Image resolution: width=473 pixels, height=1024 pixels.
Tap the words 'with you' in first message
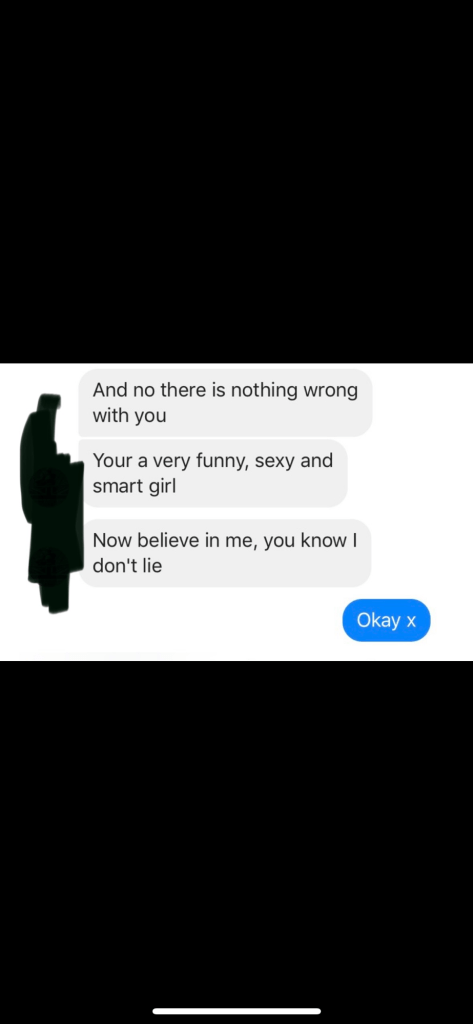coord(129,415)
